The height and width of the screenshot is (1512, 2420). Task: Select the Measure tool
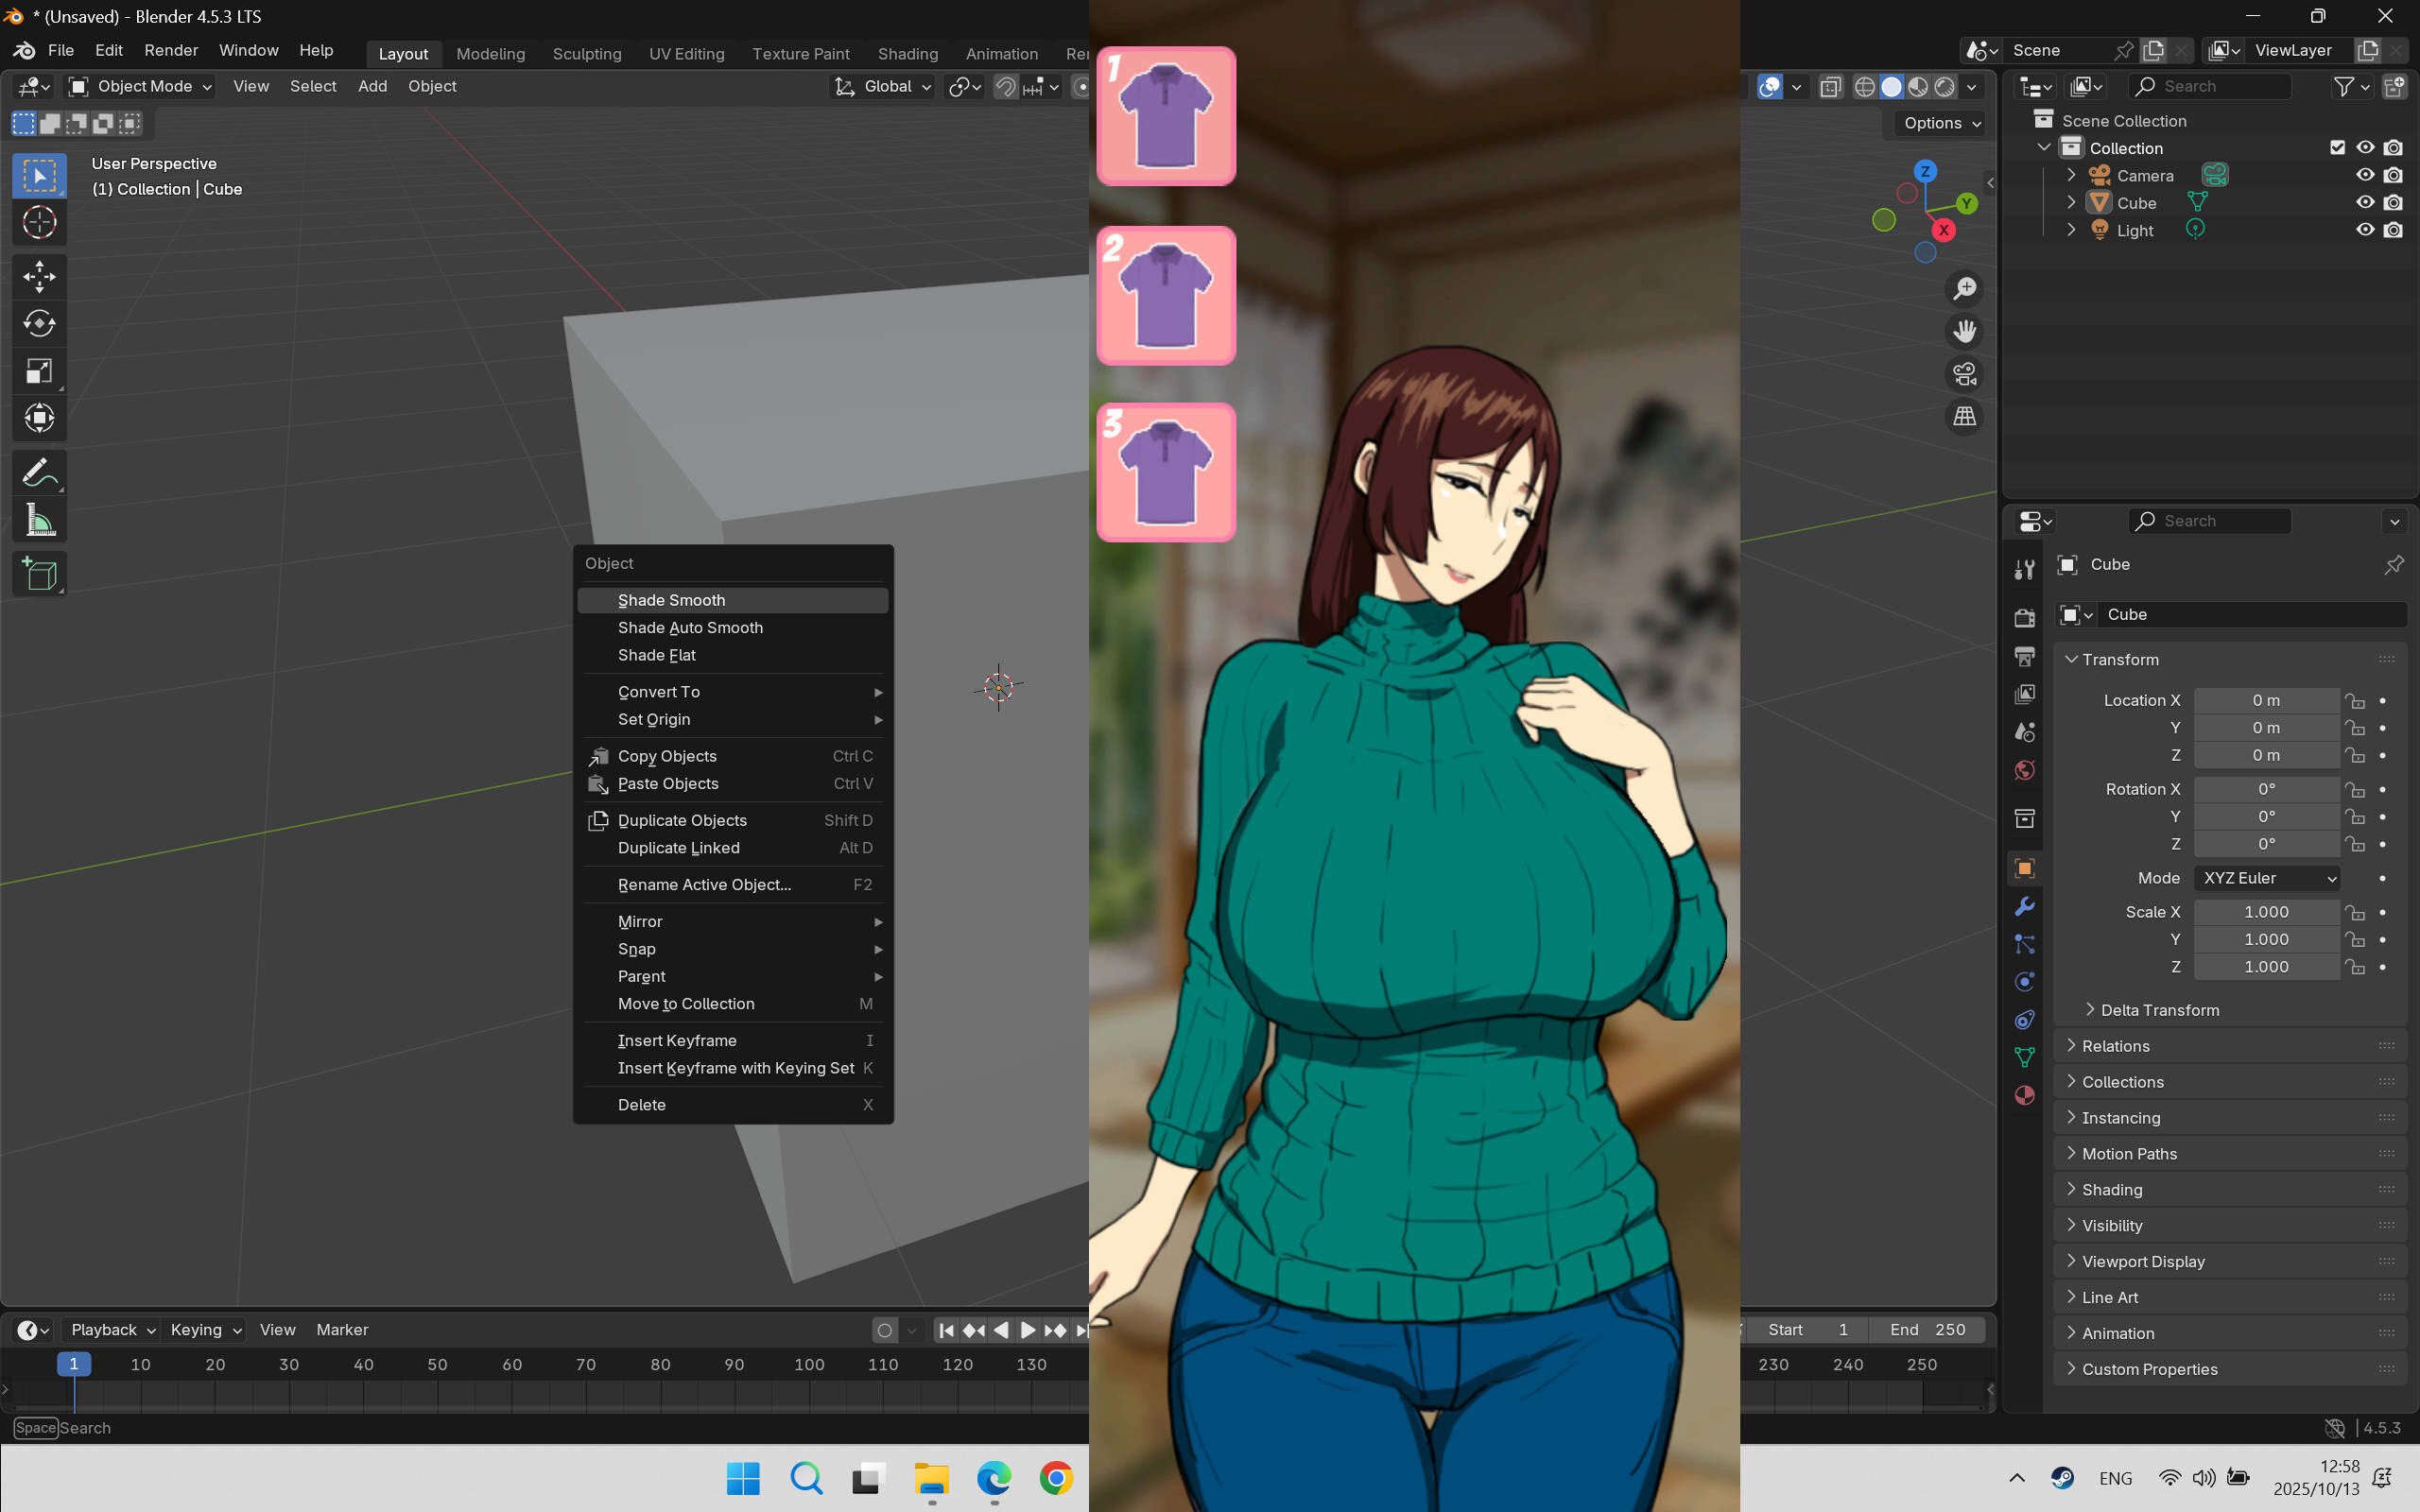pos(39,519)
